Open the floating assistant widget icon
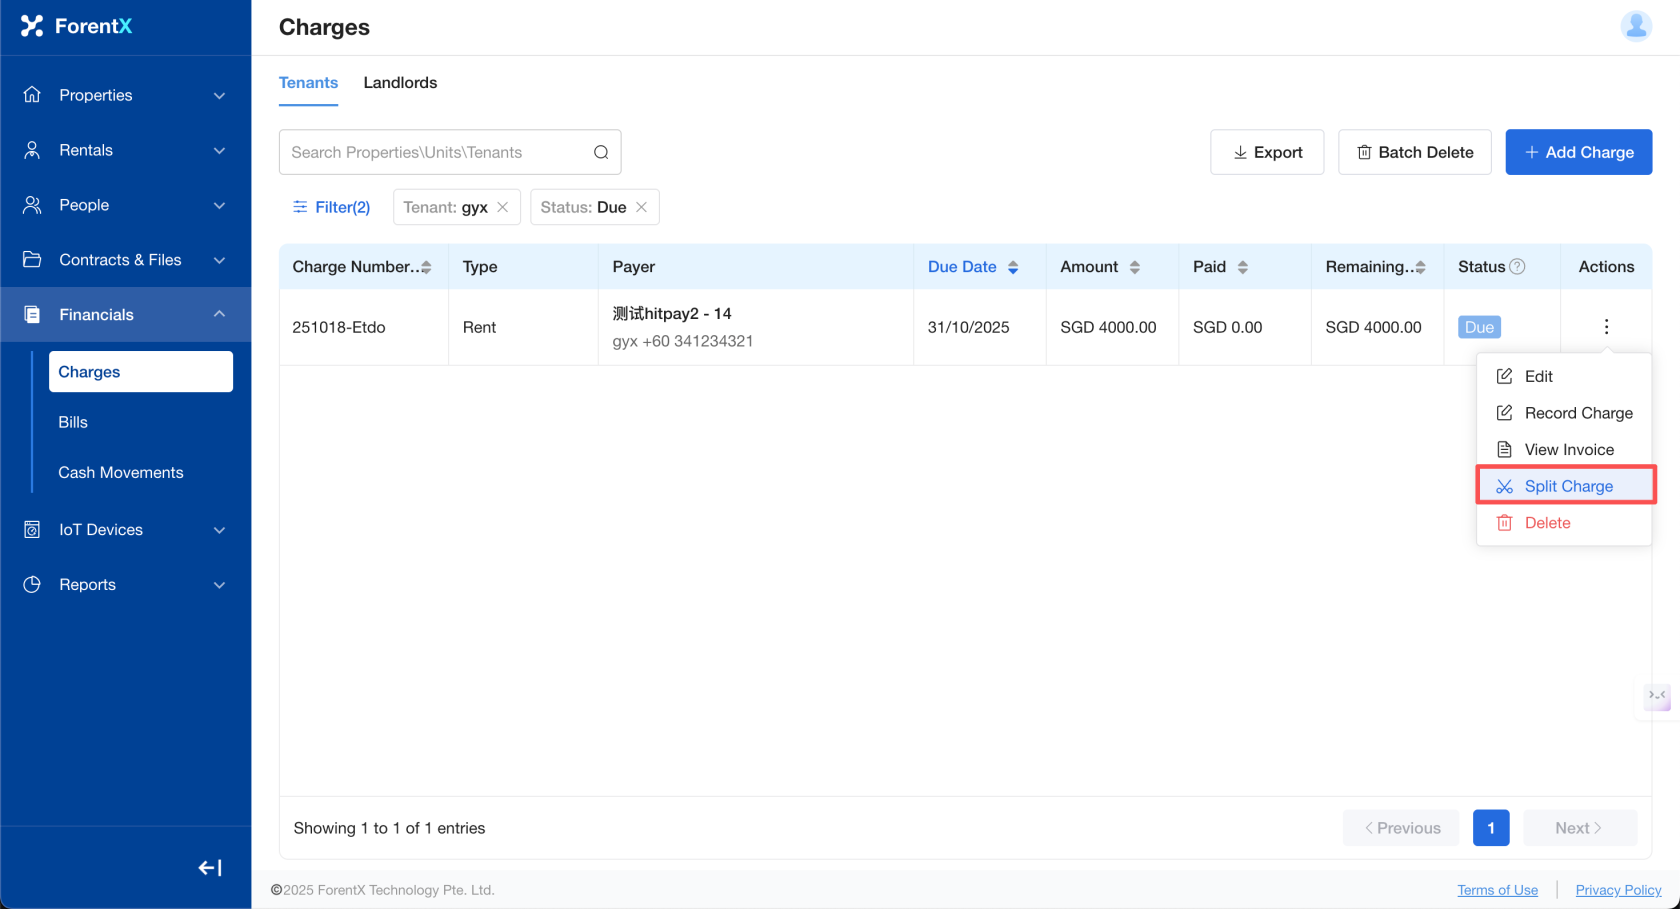Screen dimensions: 1680x909 [1657, 696]
